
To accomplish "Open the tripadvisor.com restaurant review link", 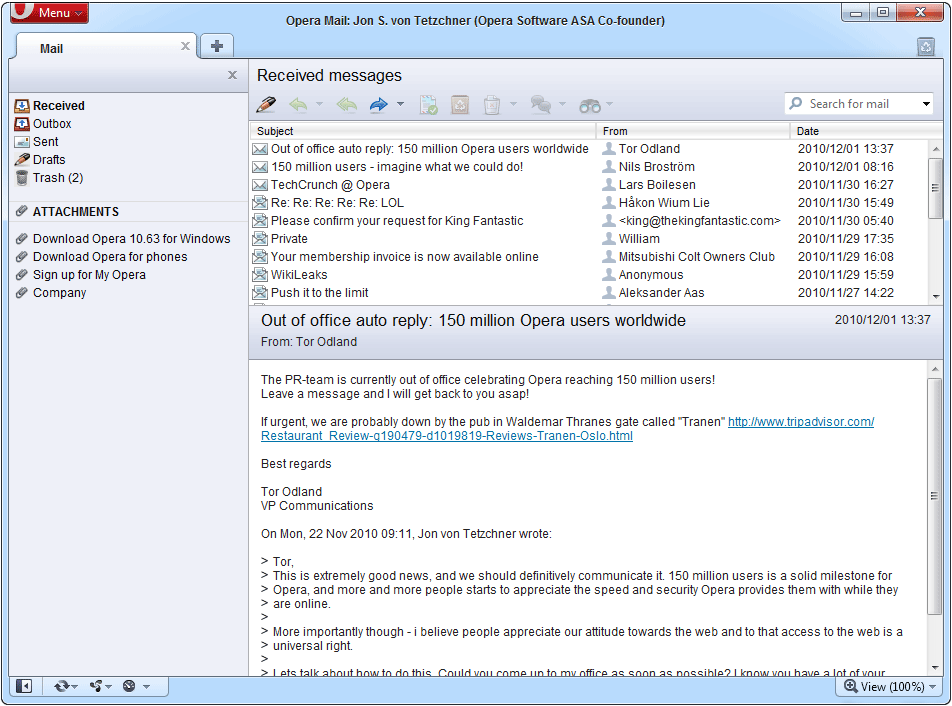I will tap(800, 422).
